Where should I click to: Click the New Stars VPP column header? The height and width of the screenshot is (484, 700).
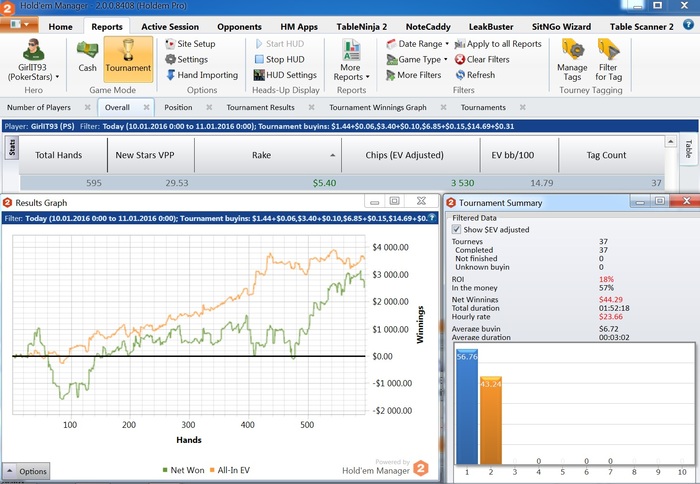click(x=151, y=155)
